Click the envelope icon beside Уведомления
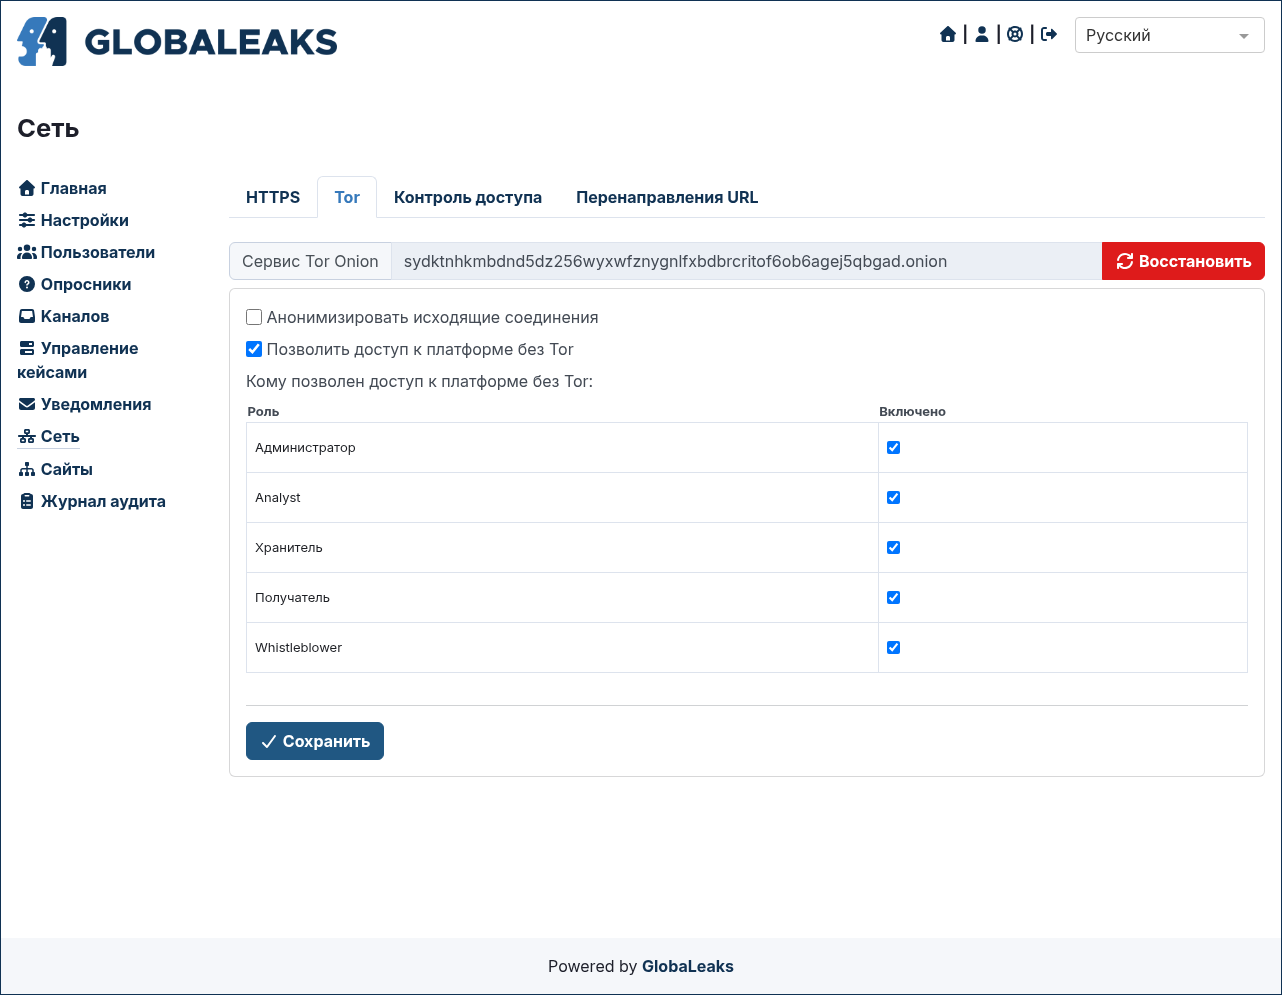Viewport: 1282px width, 995px height. [x=27, y=404]
